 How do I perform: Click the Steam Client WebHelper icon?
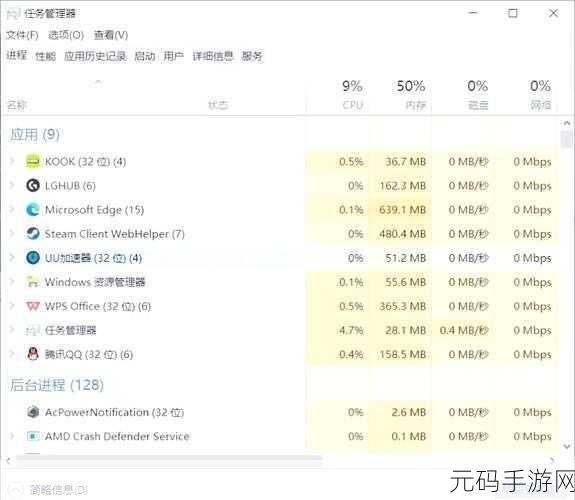coord(33,234)
